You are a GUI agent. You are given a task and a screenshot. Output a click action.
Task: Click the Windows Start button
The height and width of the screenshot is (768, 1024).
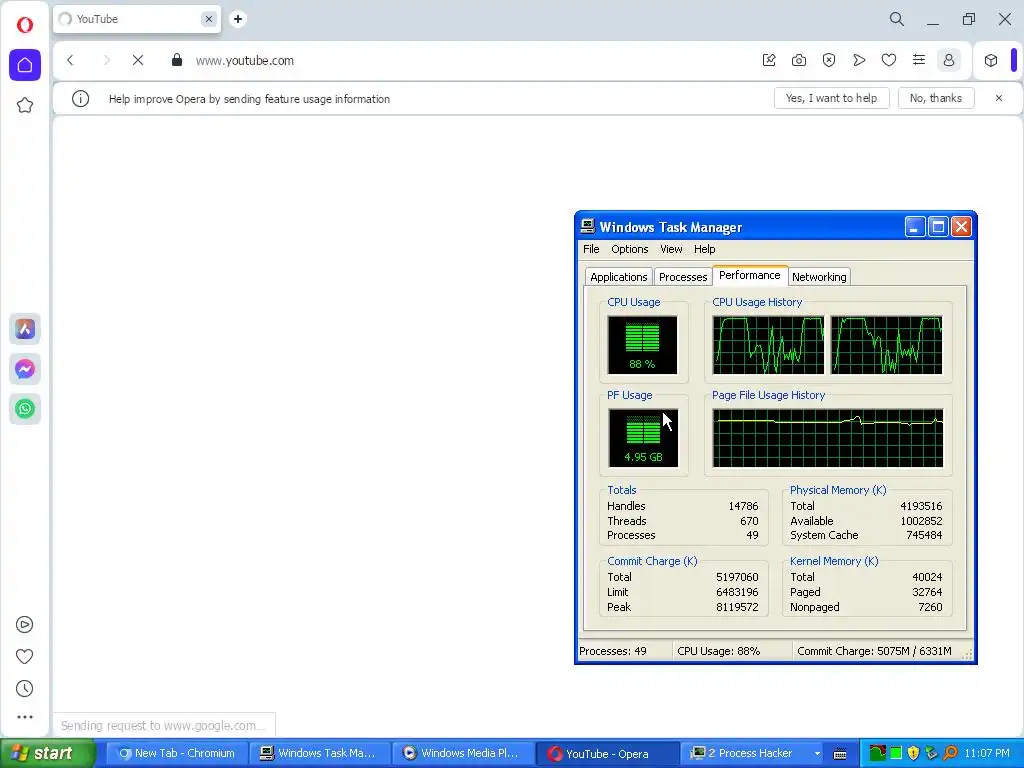pos(48,754)
